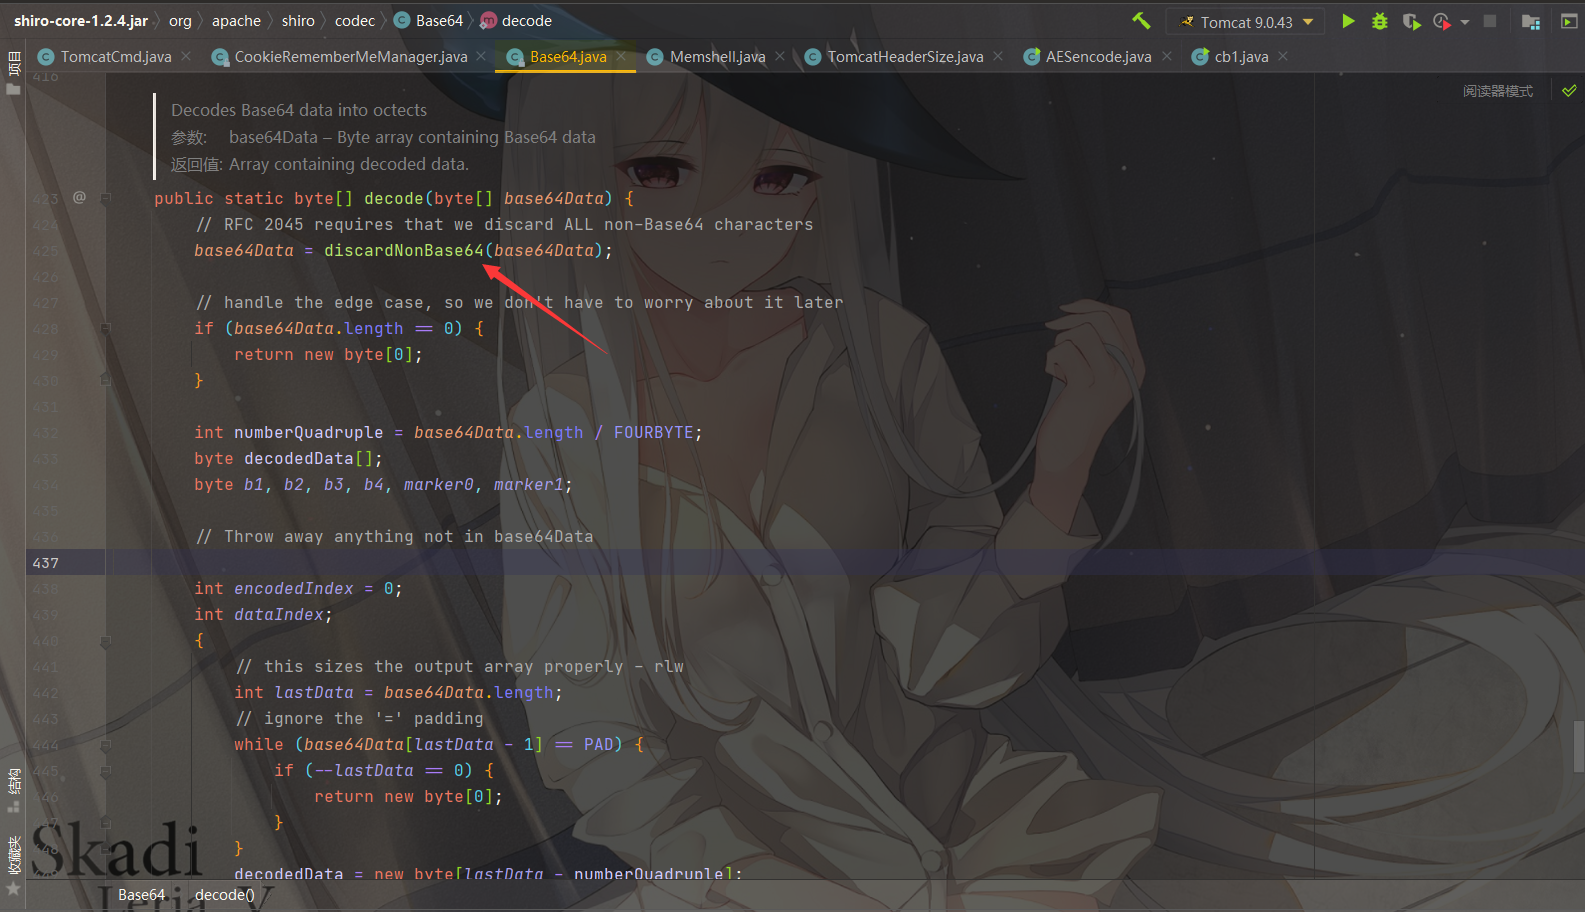Image resolution: width=1585 pixels, height=912 pixels.
Task: Click the decode method breadcrumb at top
Action: tap(516, 21)
